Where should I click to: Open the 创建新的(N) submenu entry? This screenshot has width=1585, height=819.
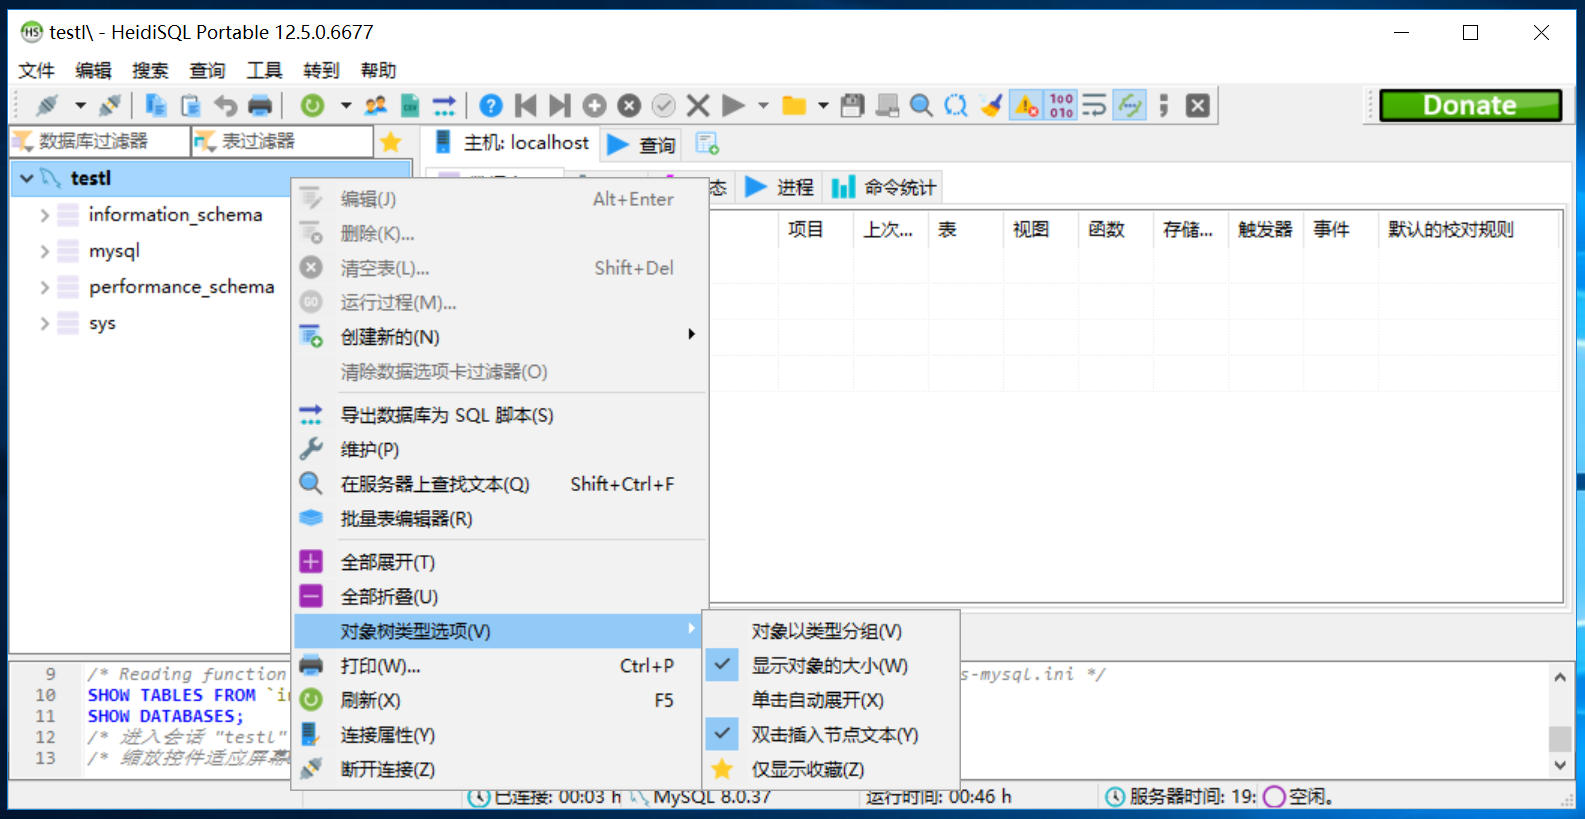[x=500, y=337]
